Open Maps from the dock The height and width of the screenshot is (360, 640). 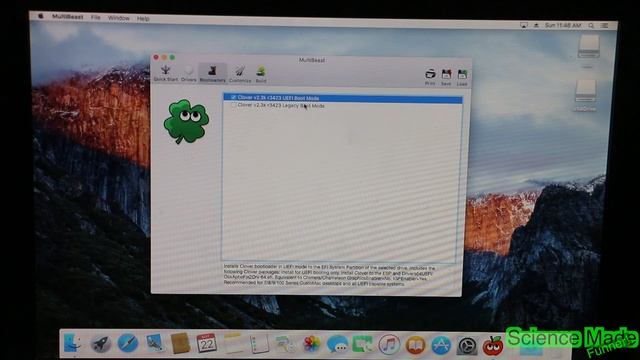[285, 344]
